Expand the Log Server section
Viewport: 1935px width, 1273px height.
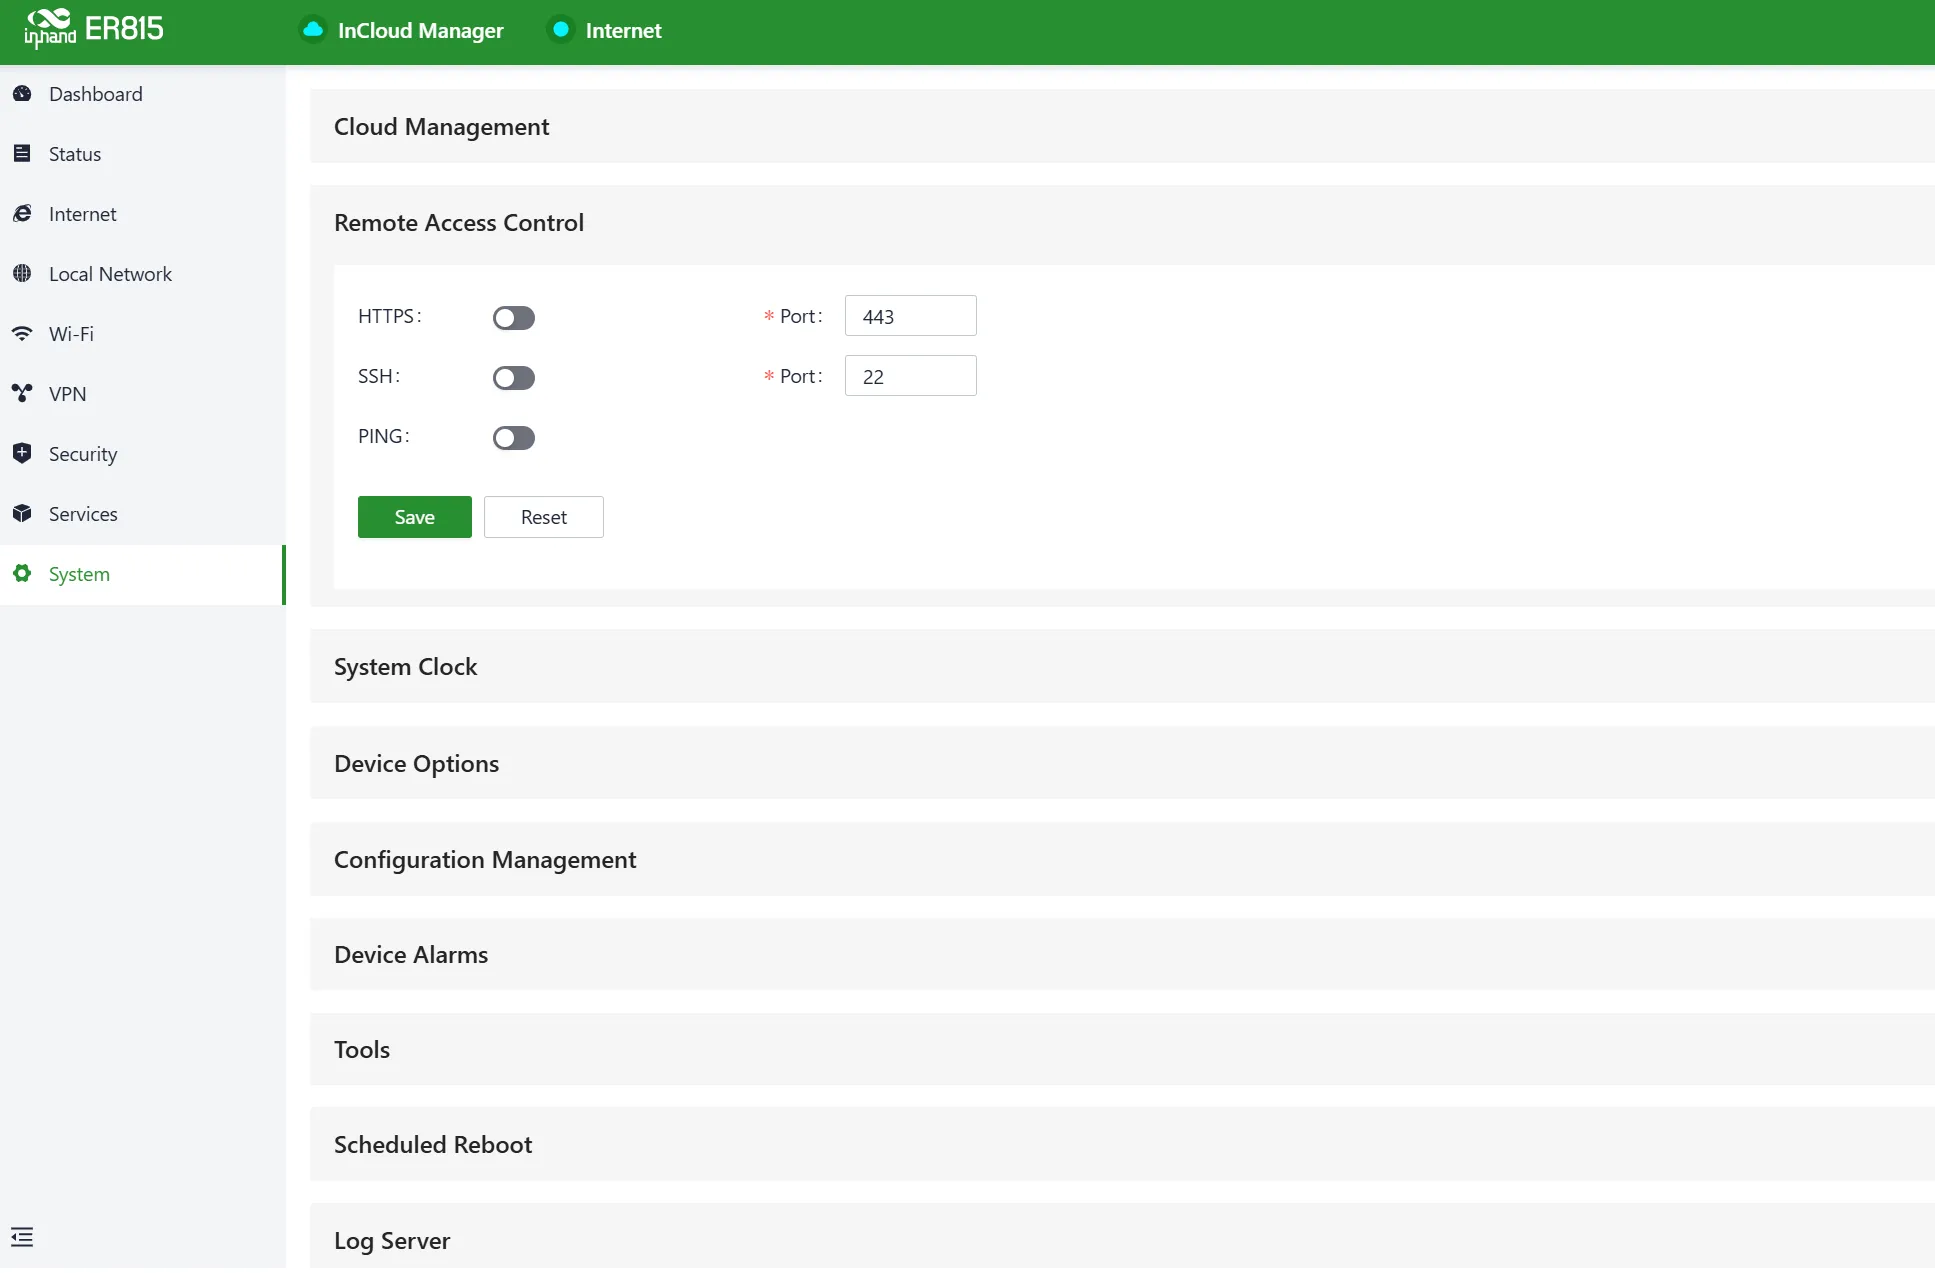point(1122,1238)
